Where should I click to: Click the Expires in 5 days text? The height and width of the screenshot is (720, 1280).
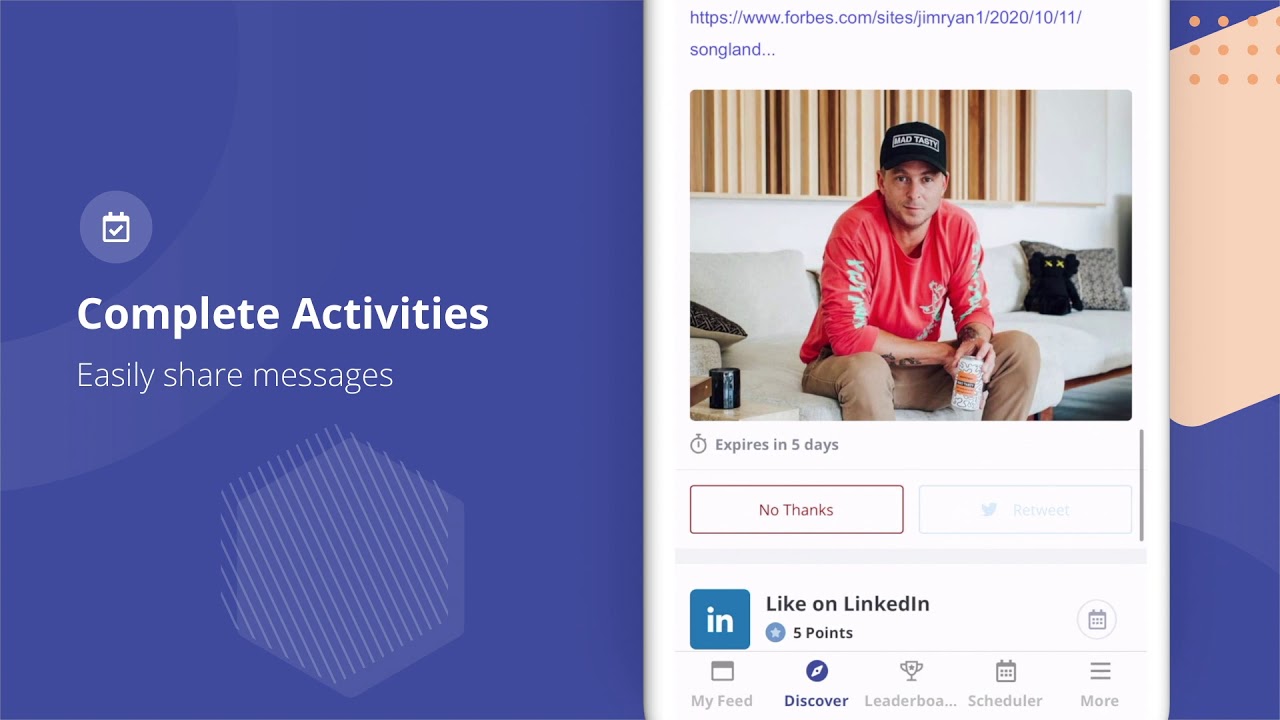click(x=777, y=445)
